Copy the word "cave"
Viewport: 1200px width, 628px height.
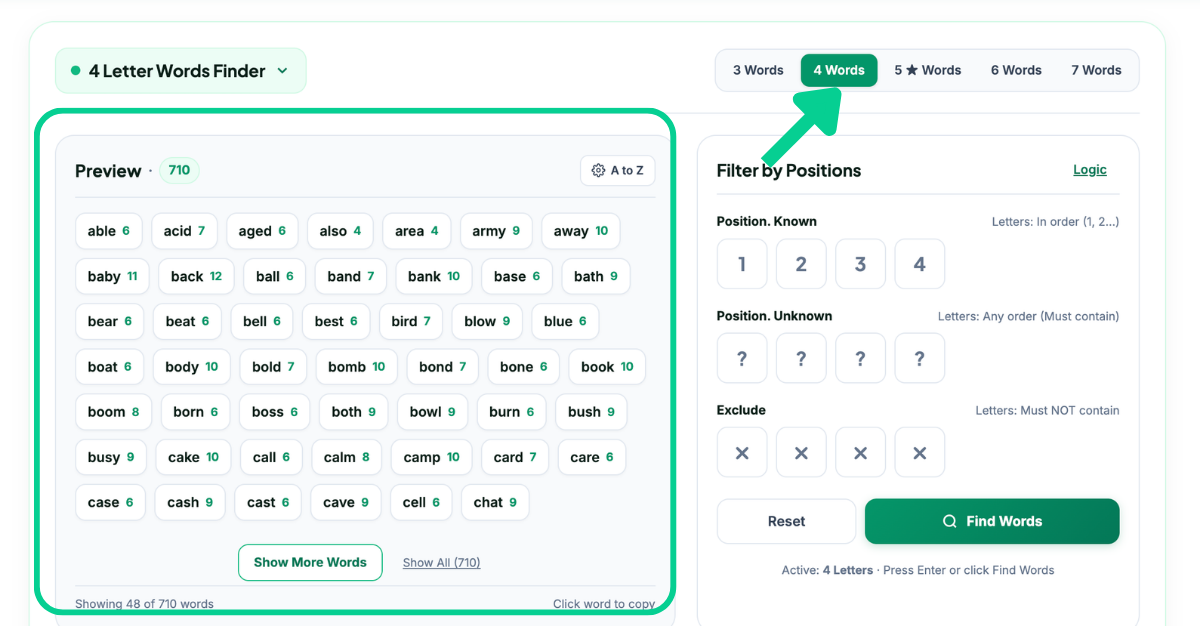[x=346, y=502]
